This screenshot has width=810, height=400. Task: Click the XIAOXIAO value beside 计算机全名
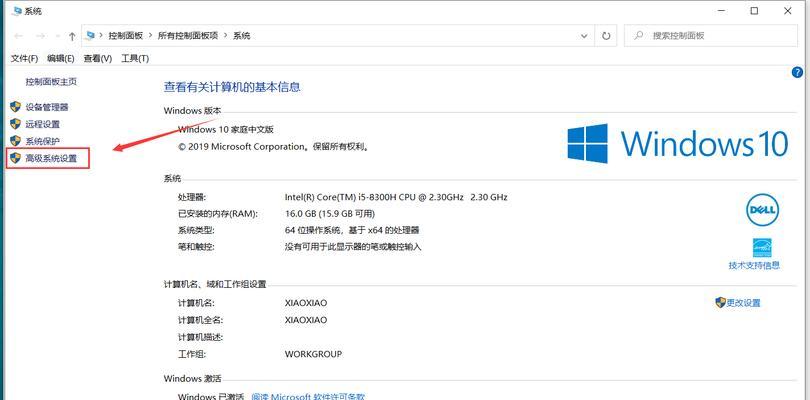pyautogui.click(x=306, y=320)
